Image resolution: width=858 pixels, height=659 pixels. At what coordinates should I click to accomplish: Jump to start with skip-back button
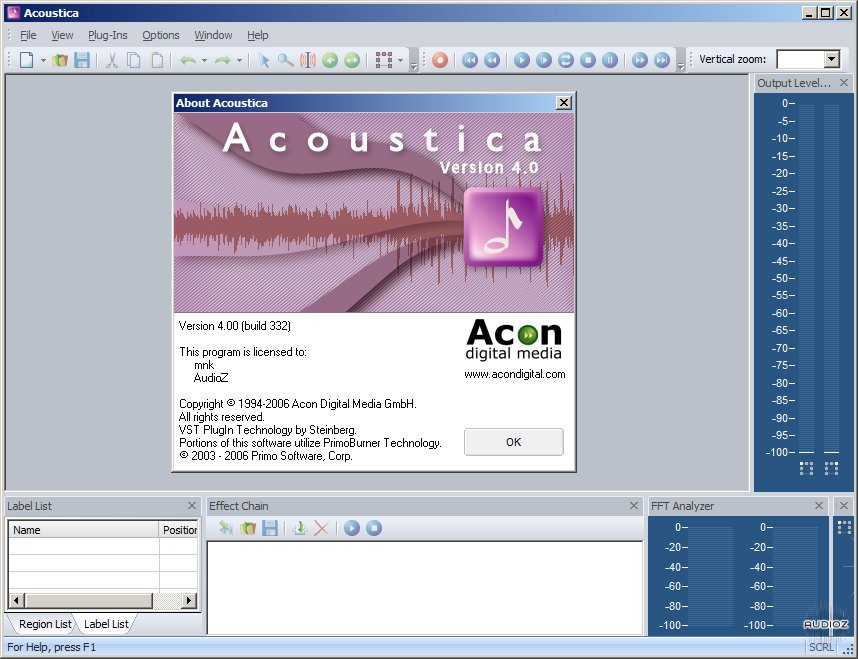(x=470, y=60)
